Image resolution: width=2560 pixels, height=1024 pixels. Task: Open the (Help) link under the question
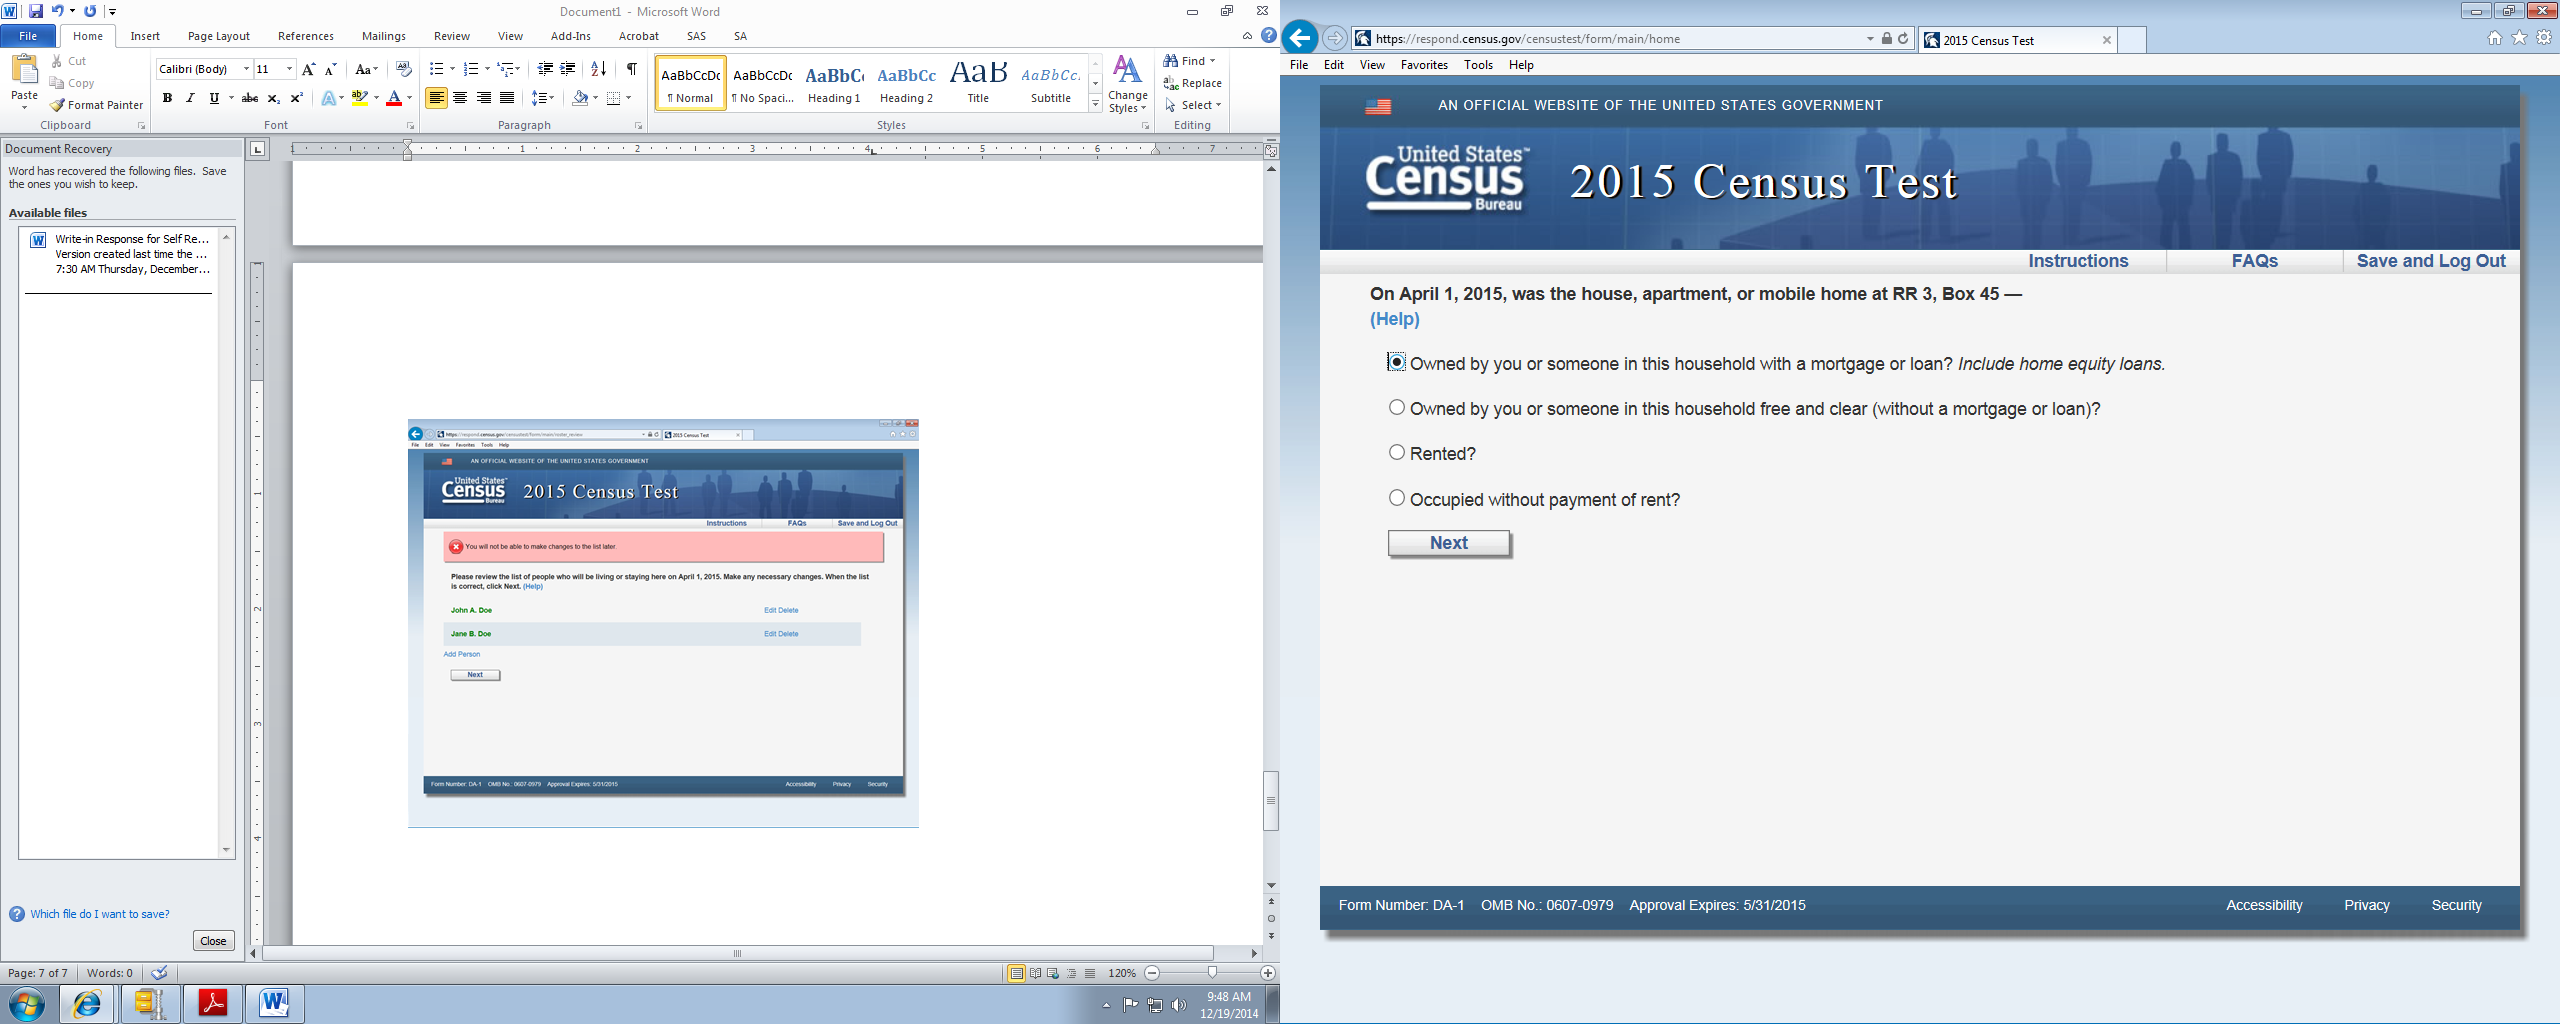point(1395,319)
